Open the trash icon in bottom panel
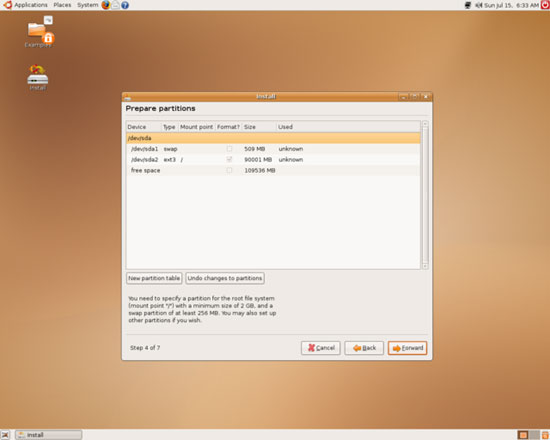This screenshot has height=440, width=550. coord(545,435)
